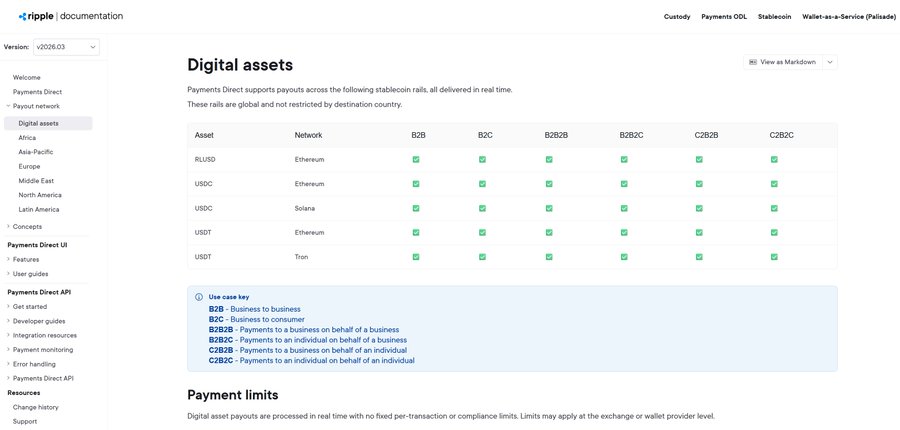Click USDT Ethereum B2B checkmark
Screen dimensions: 900x430
pos(416,233)
